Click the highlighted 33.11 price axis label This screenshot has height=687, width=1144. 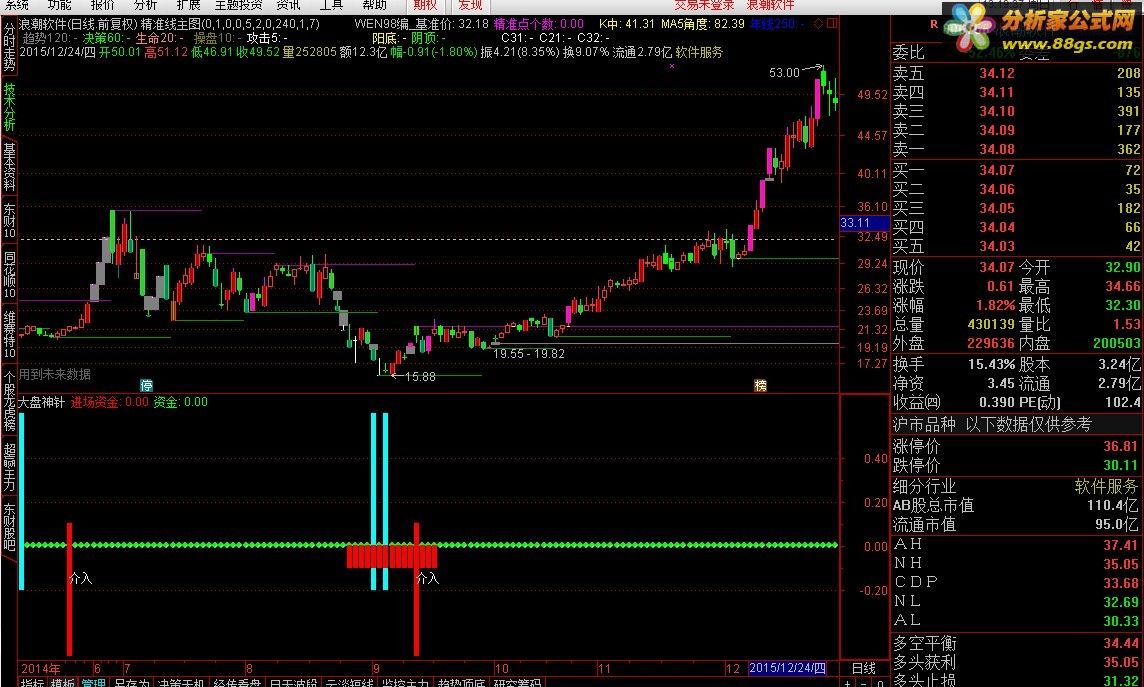(x=864, y=223)
